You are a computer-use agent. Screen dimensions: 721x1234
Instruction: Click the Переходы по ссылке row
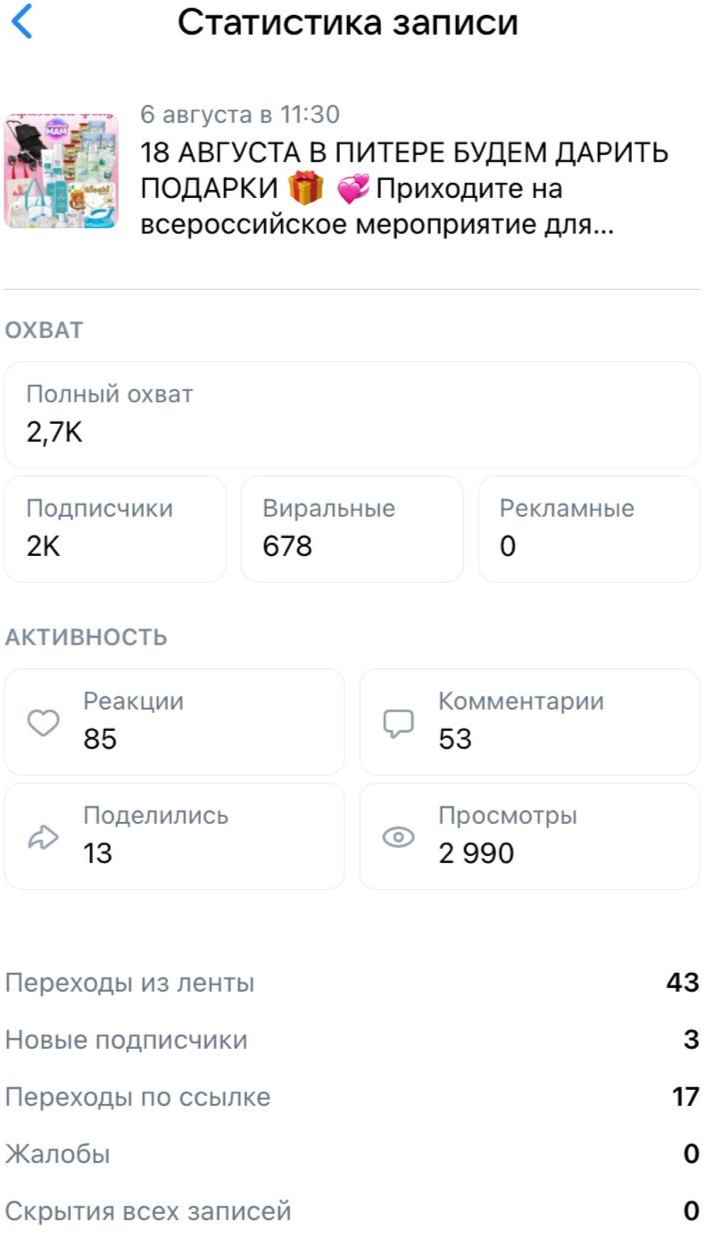pyautogui.click(x=352, y=1097)
